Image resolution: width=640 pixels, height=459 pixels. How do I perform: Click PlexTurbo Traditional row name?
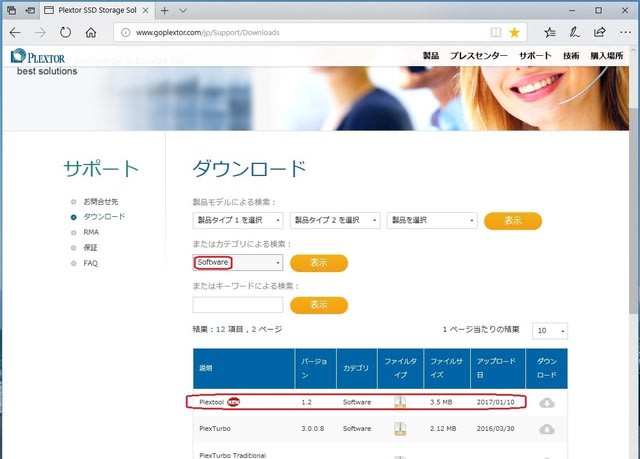pos(232,455)
